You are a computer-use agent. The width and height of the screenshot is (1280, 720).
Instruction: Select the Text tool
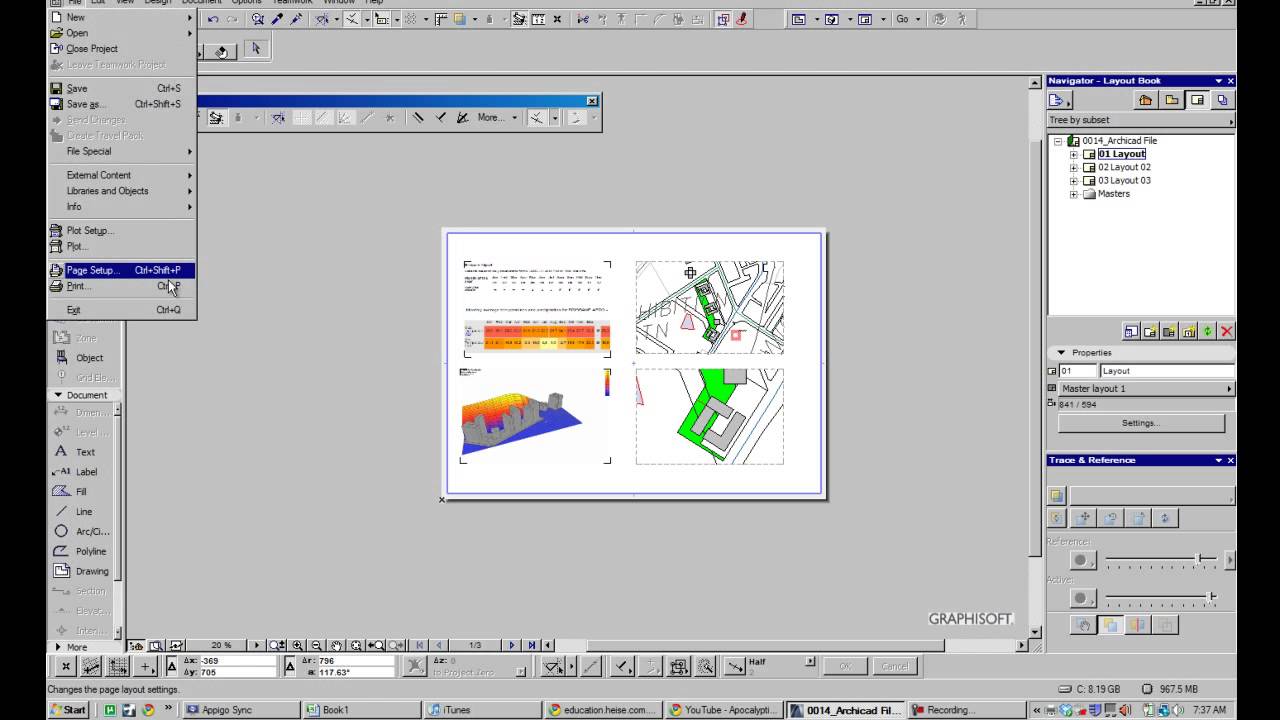click(84, 452)
